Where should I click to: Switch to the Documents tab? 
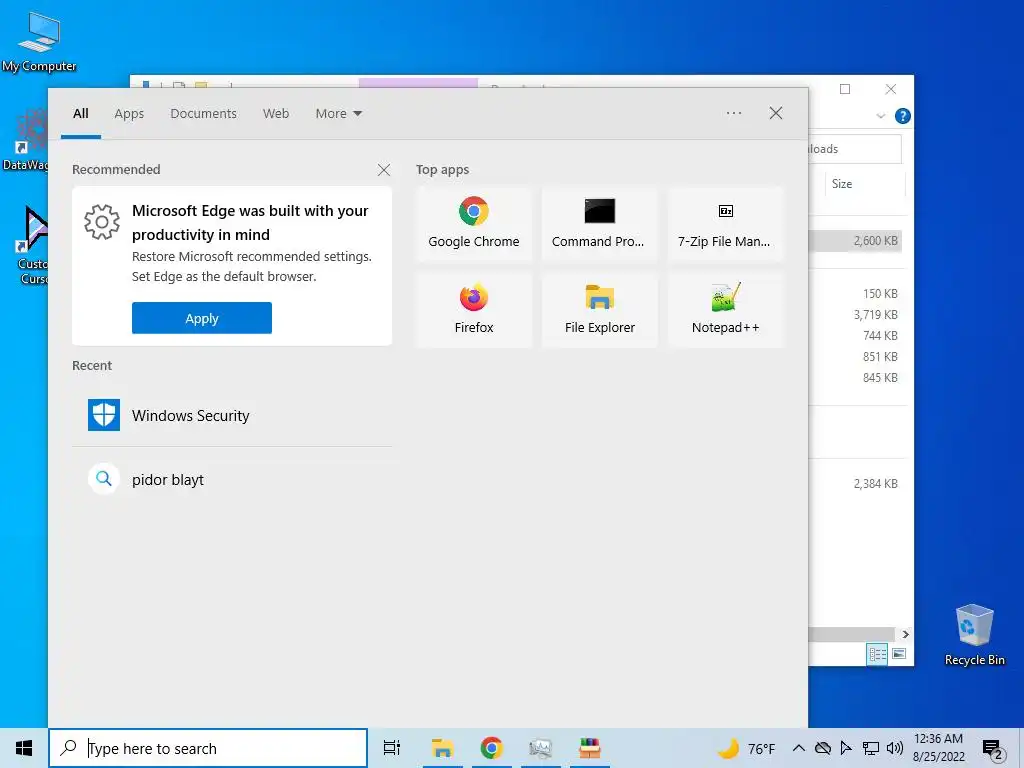204,114
